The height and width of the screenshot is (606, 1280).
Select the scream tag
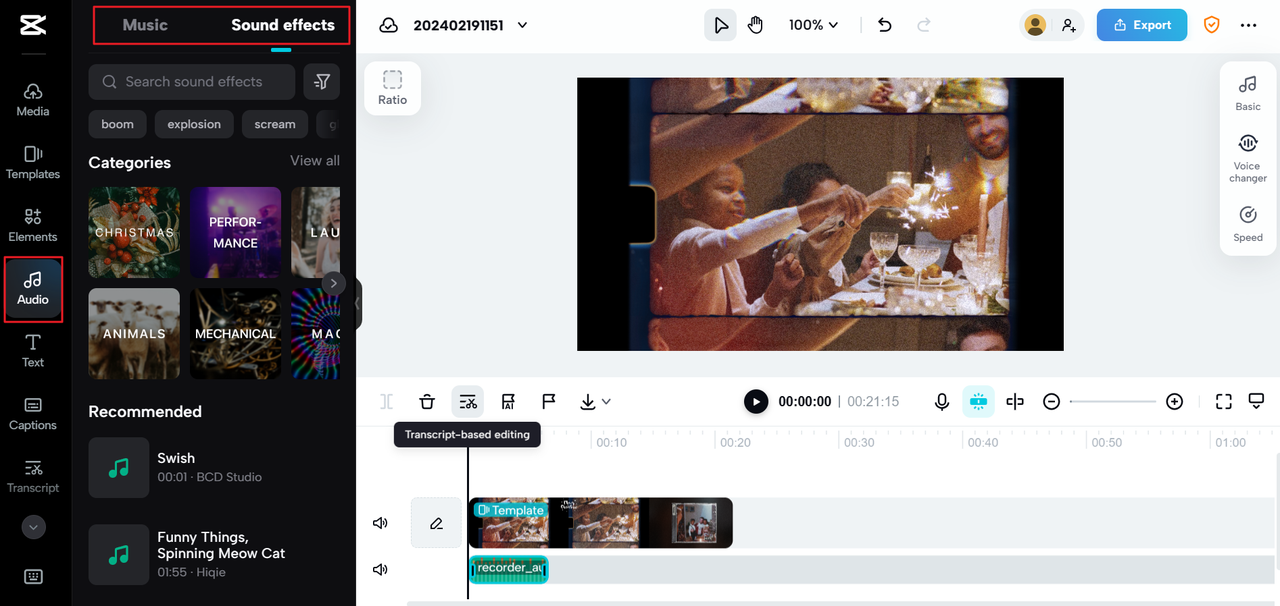click(275, 124)
